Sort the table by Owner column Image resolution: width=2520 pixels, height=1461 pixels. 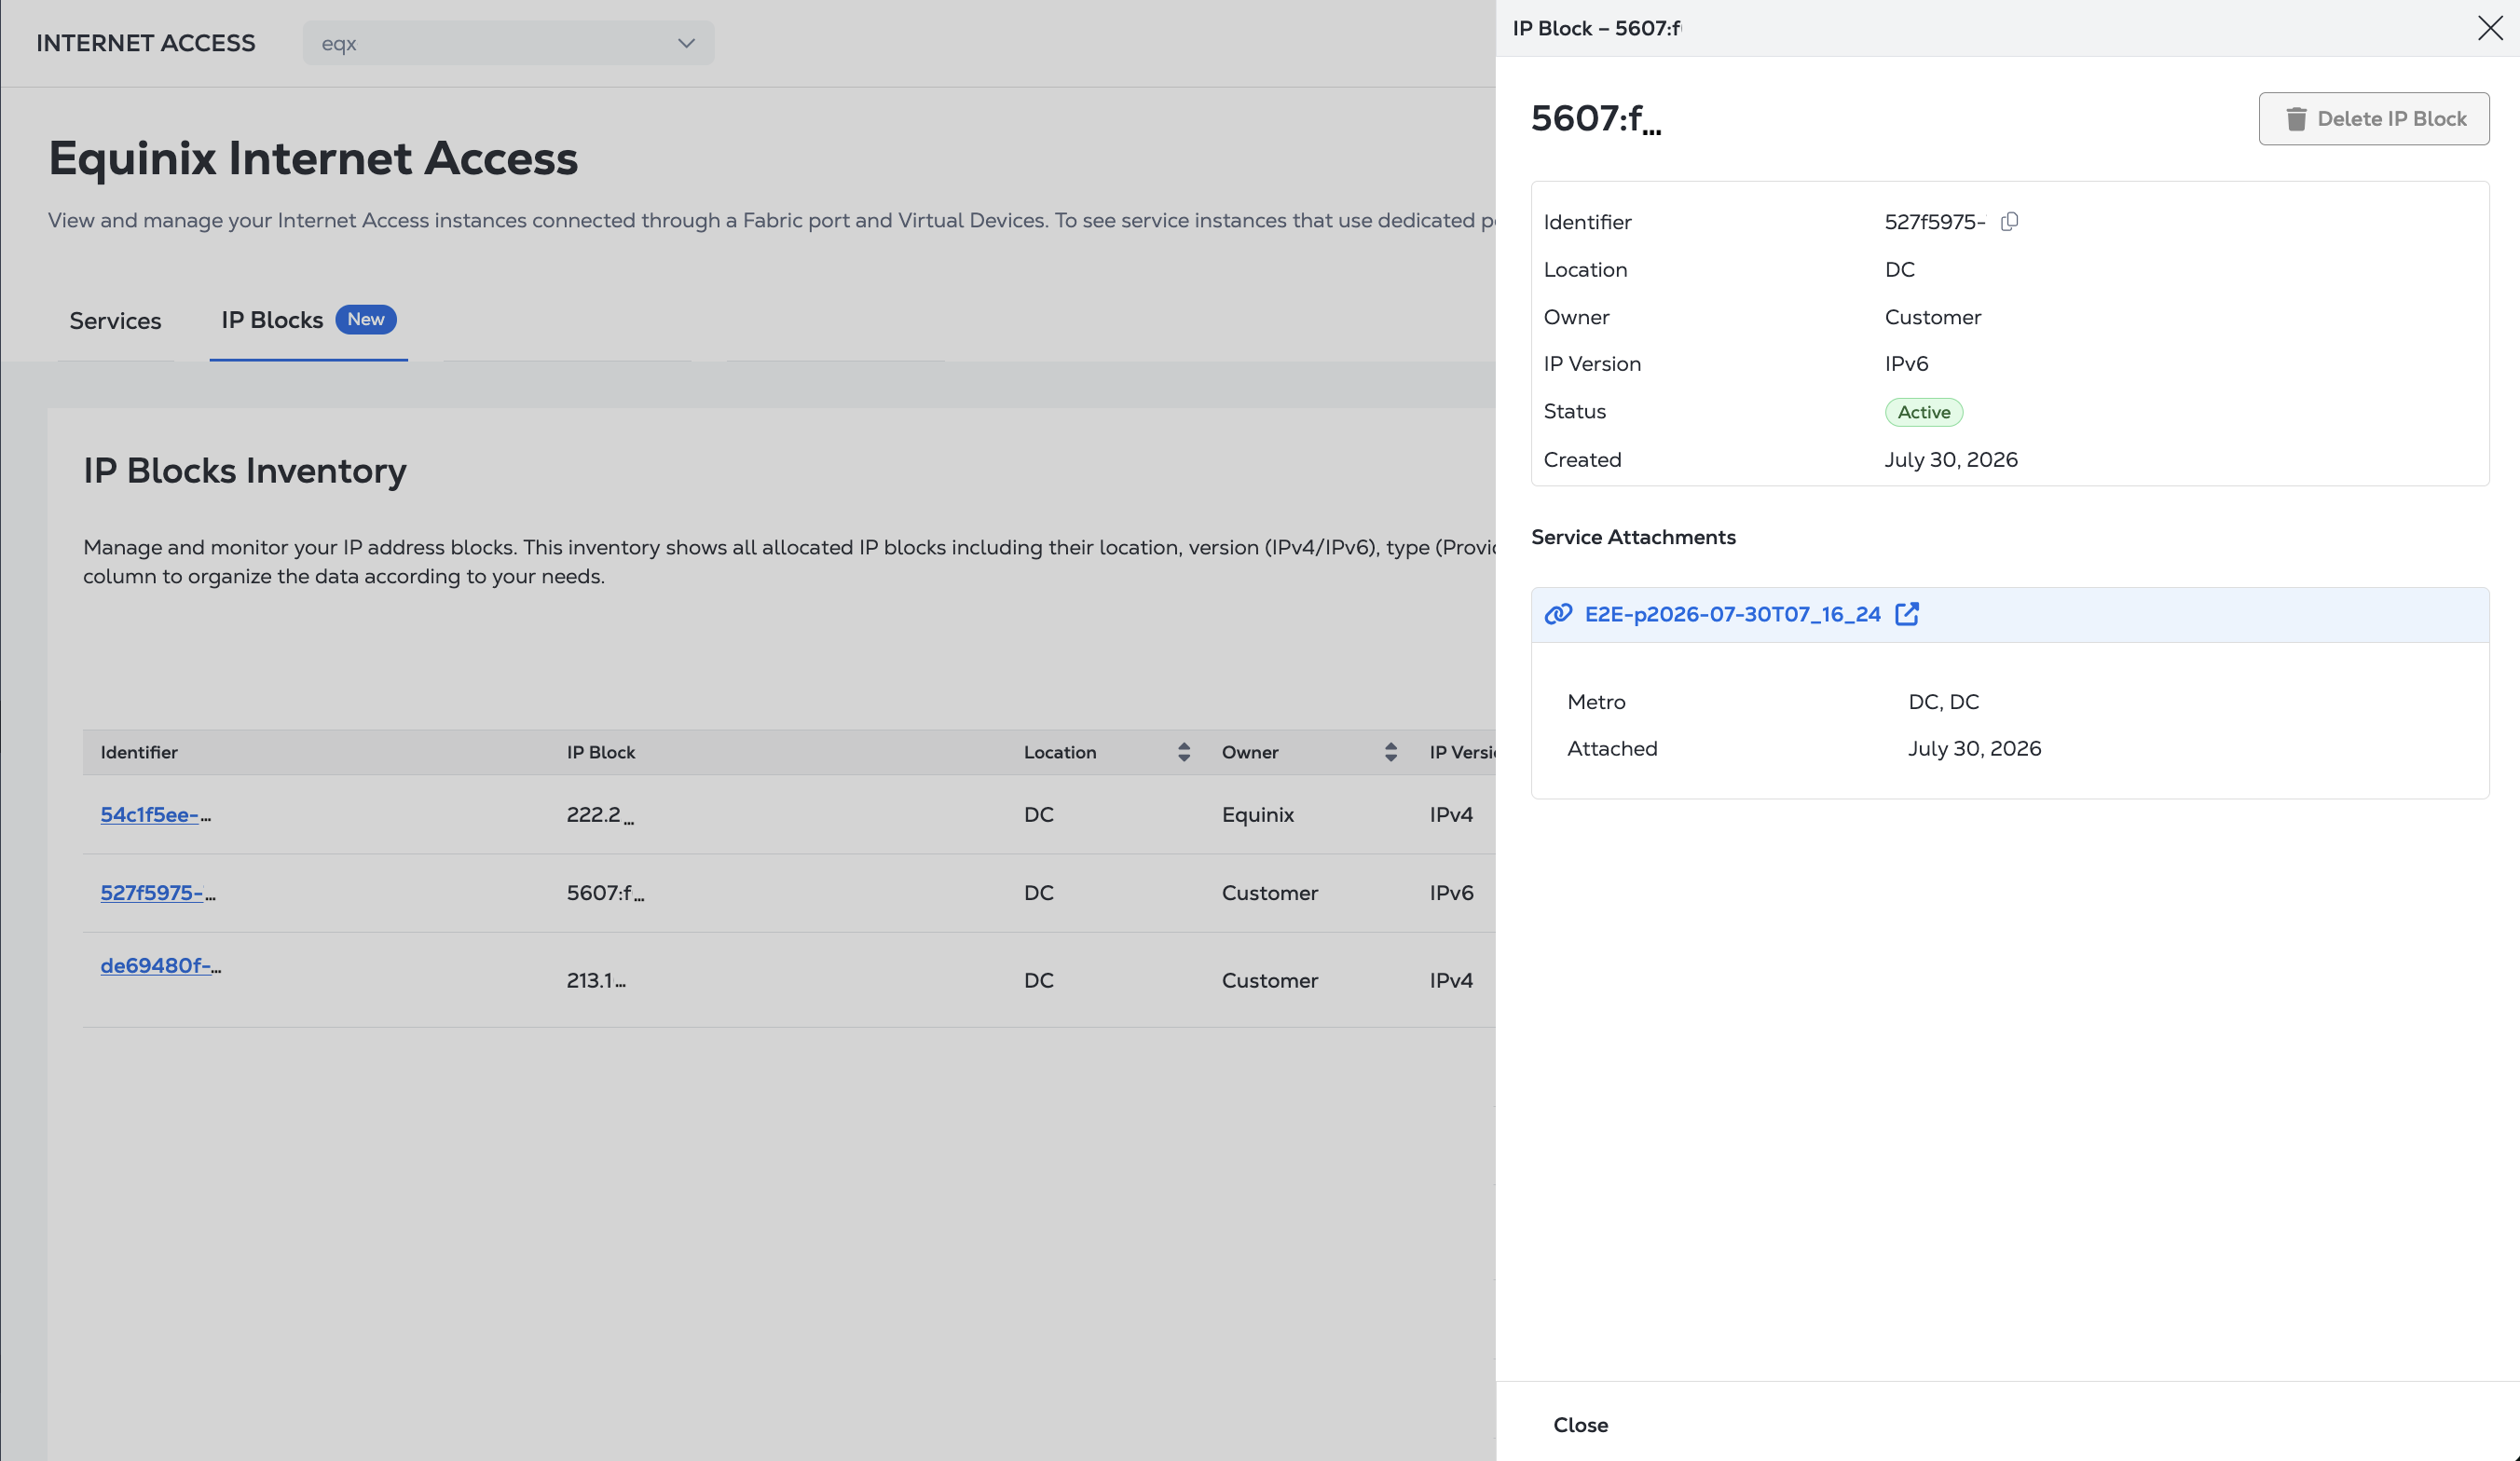[1390, 752]
